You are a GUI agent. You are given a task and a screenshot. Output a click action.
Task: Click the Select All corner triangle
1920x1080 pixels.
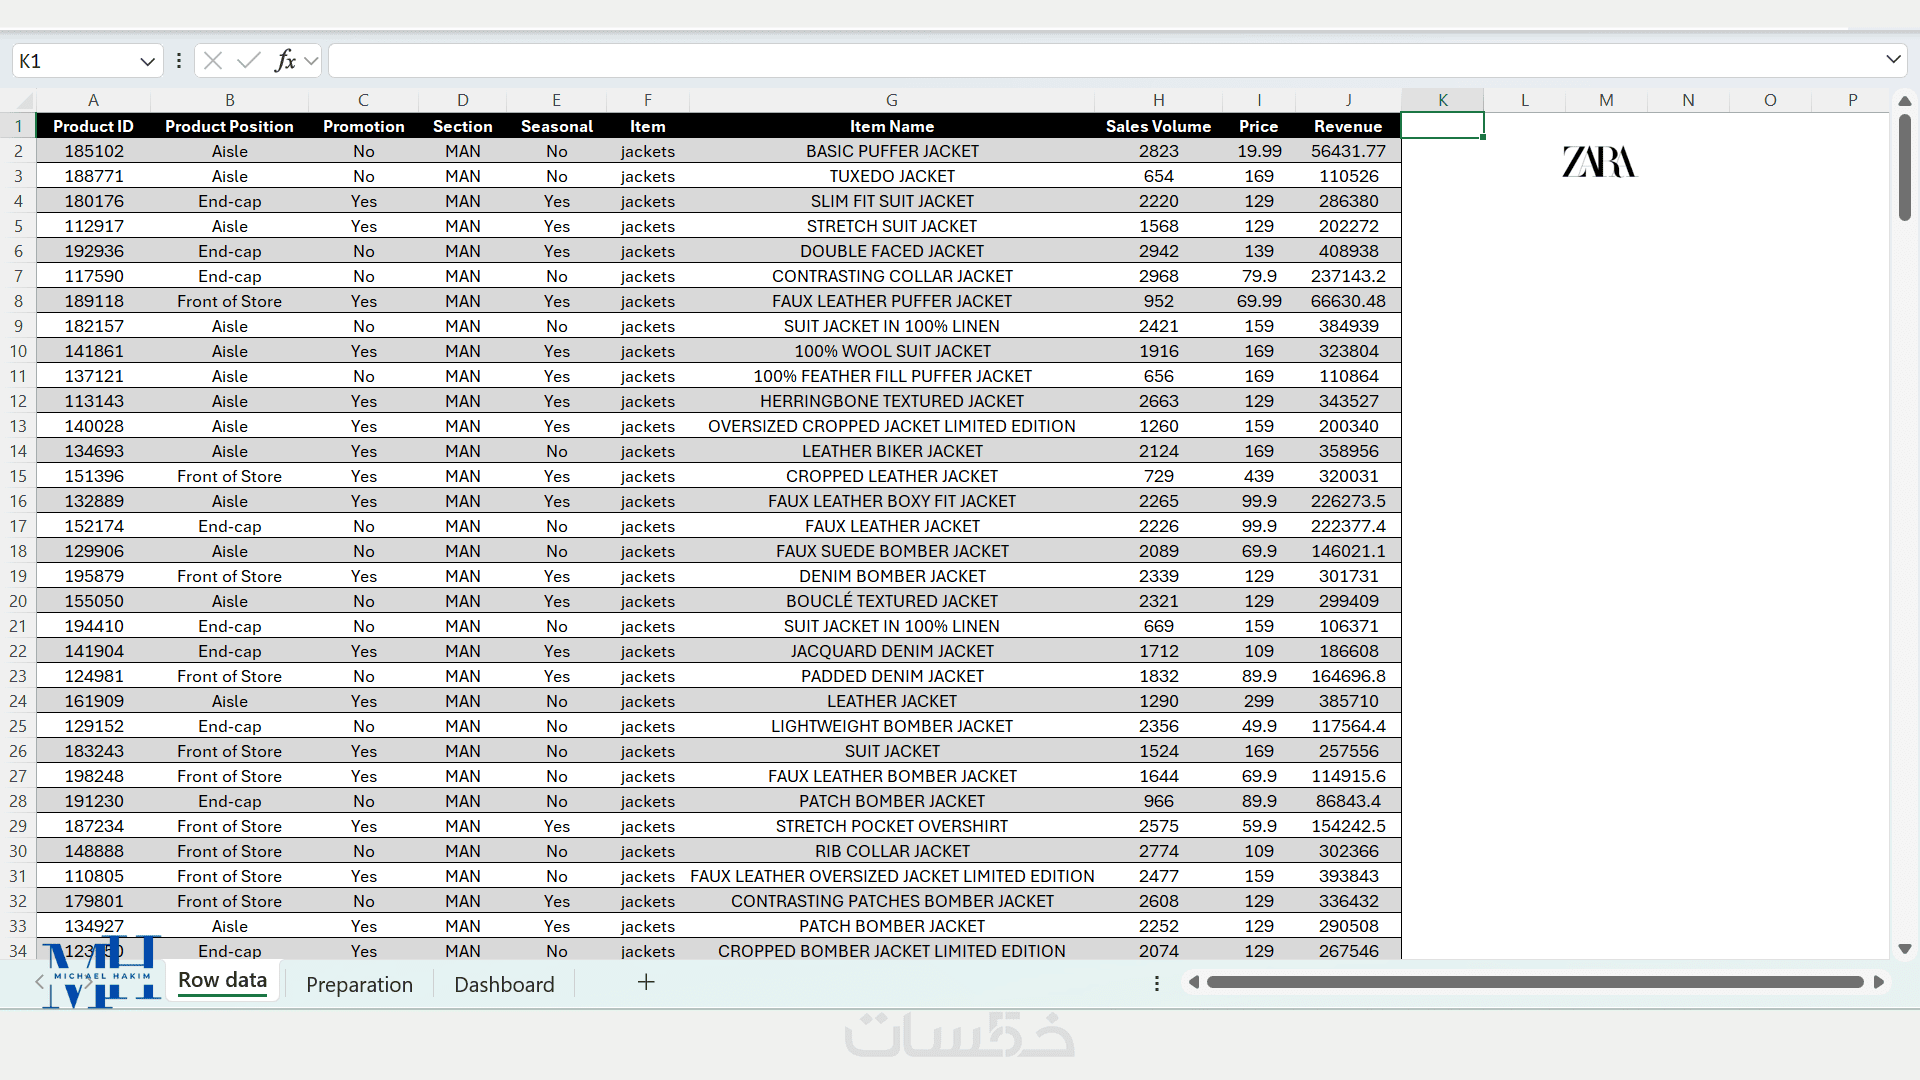click(24, 101)
